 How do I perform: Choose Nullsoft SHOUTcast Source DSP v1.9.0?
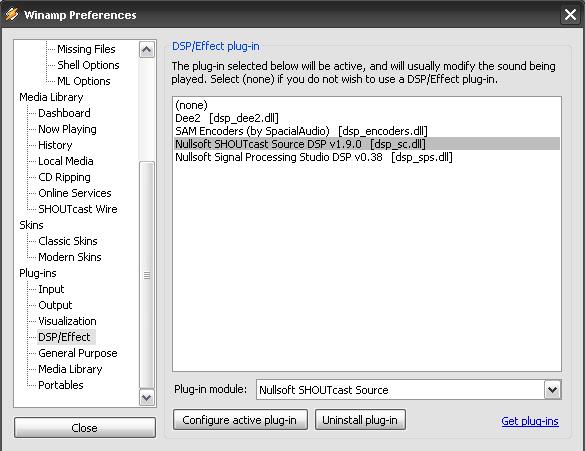[x=367, y=144]
